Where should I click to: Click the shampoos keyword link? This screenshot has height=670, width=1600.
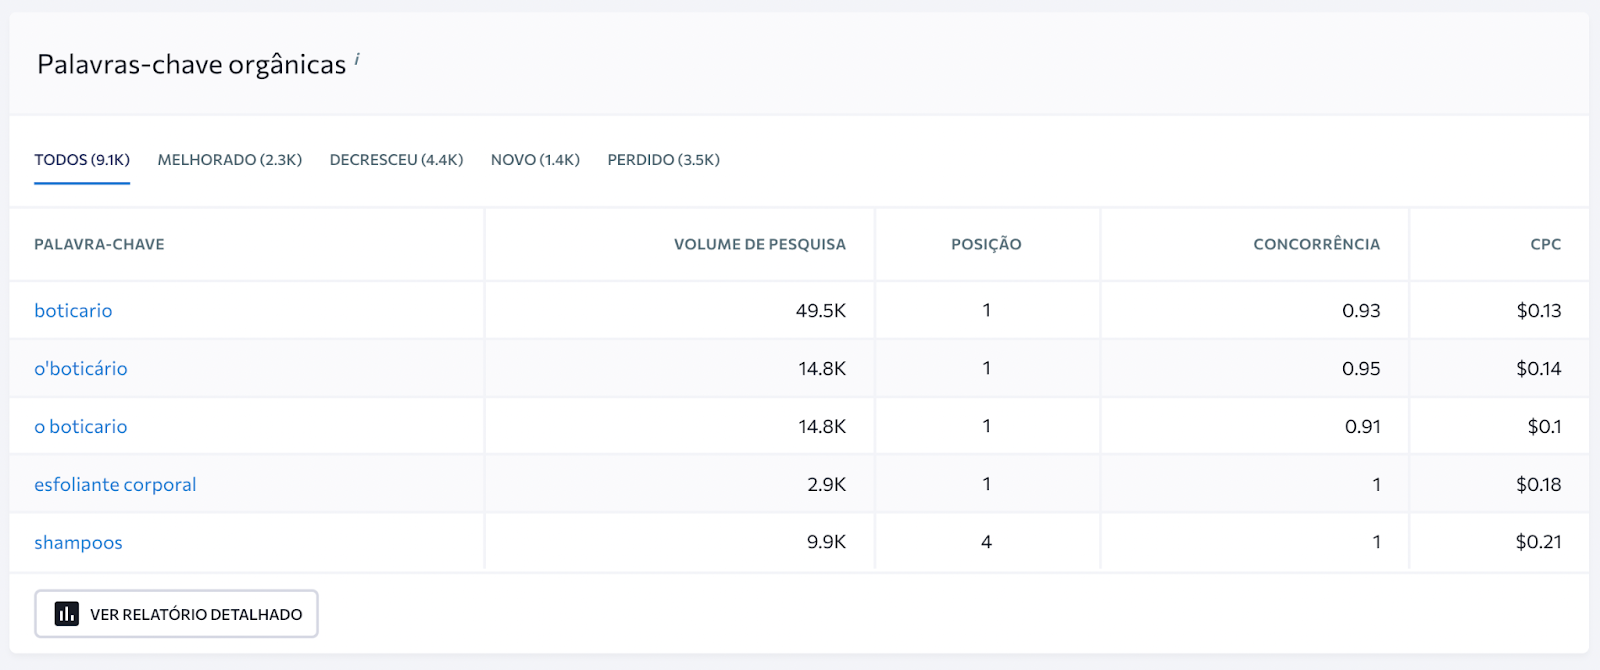[78, 543]
